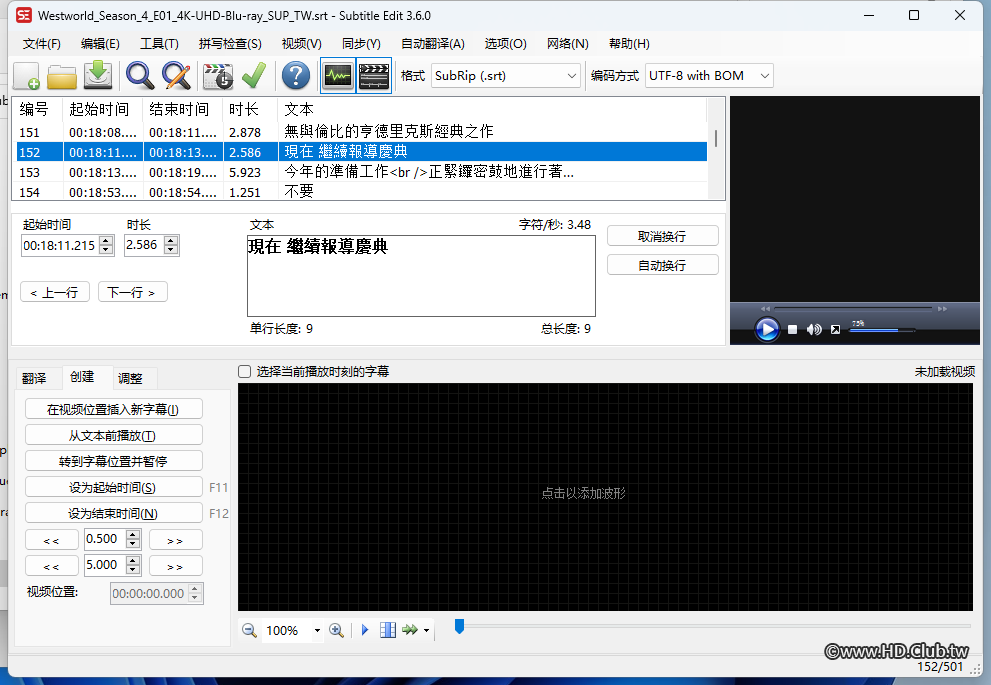Enable the 选择当前播放时刻的字幕 checkbox
Viewport: 991px width, 685px height.
click(x=243, y=371)
